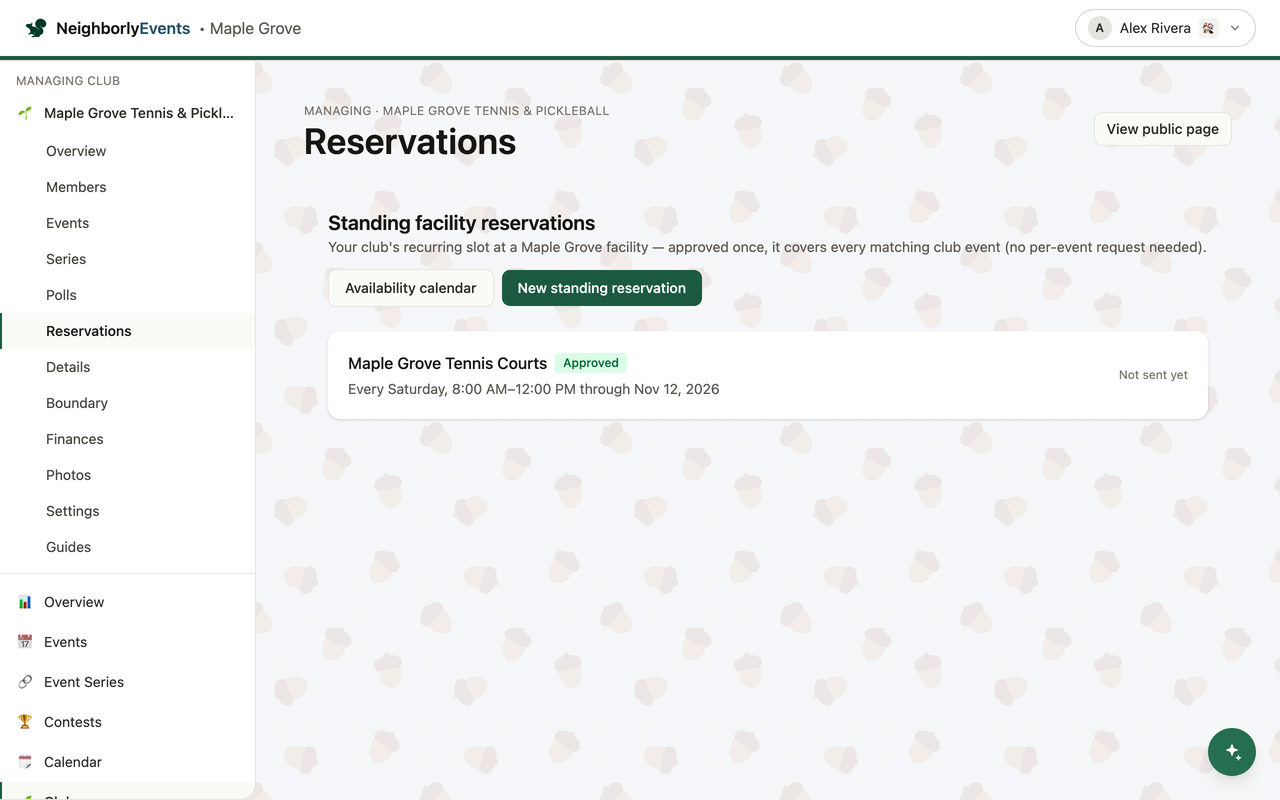Click the View public page button
This screenshot has height=800, width=1280.
click(x=1162, y=129)
